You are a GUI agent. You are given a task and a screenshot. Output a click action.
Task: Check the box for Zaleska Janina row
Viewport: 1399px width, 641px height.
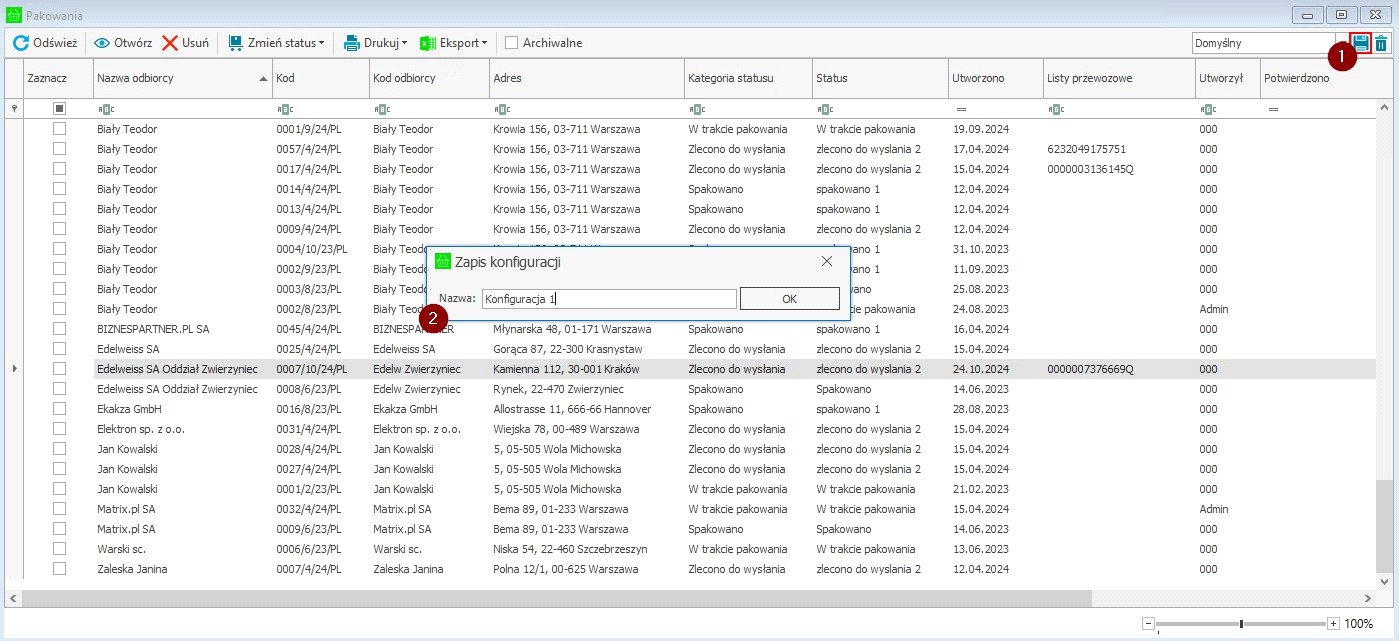tap(60, 569)
